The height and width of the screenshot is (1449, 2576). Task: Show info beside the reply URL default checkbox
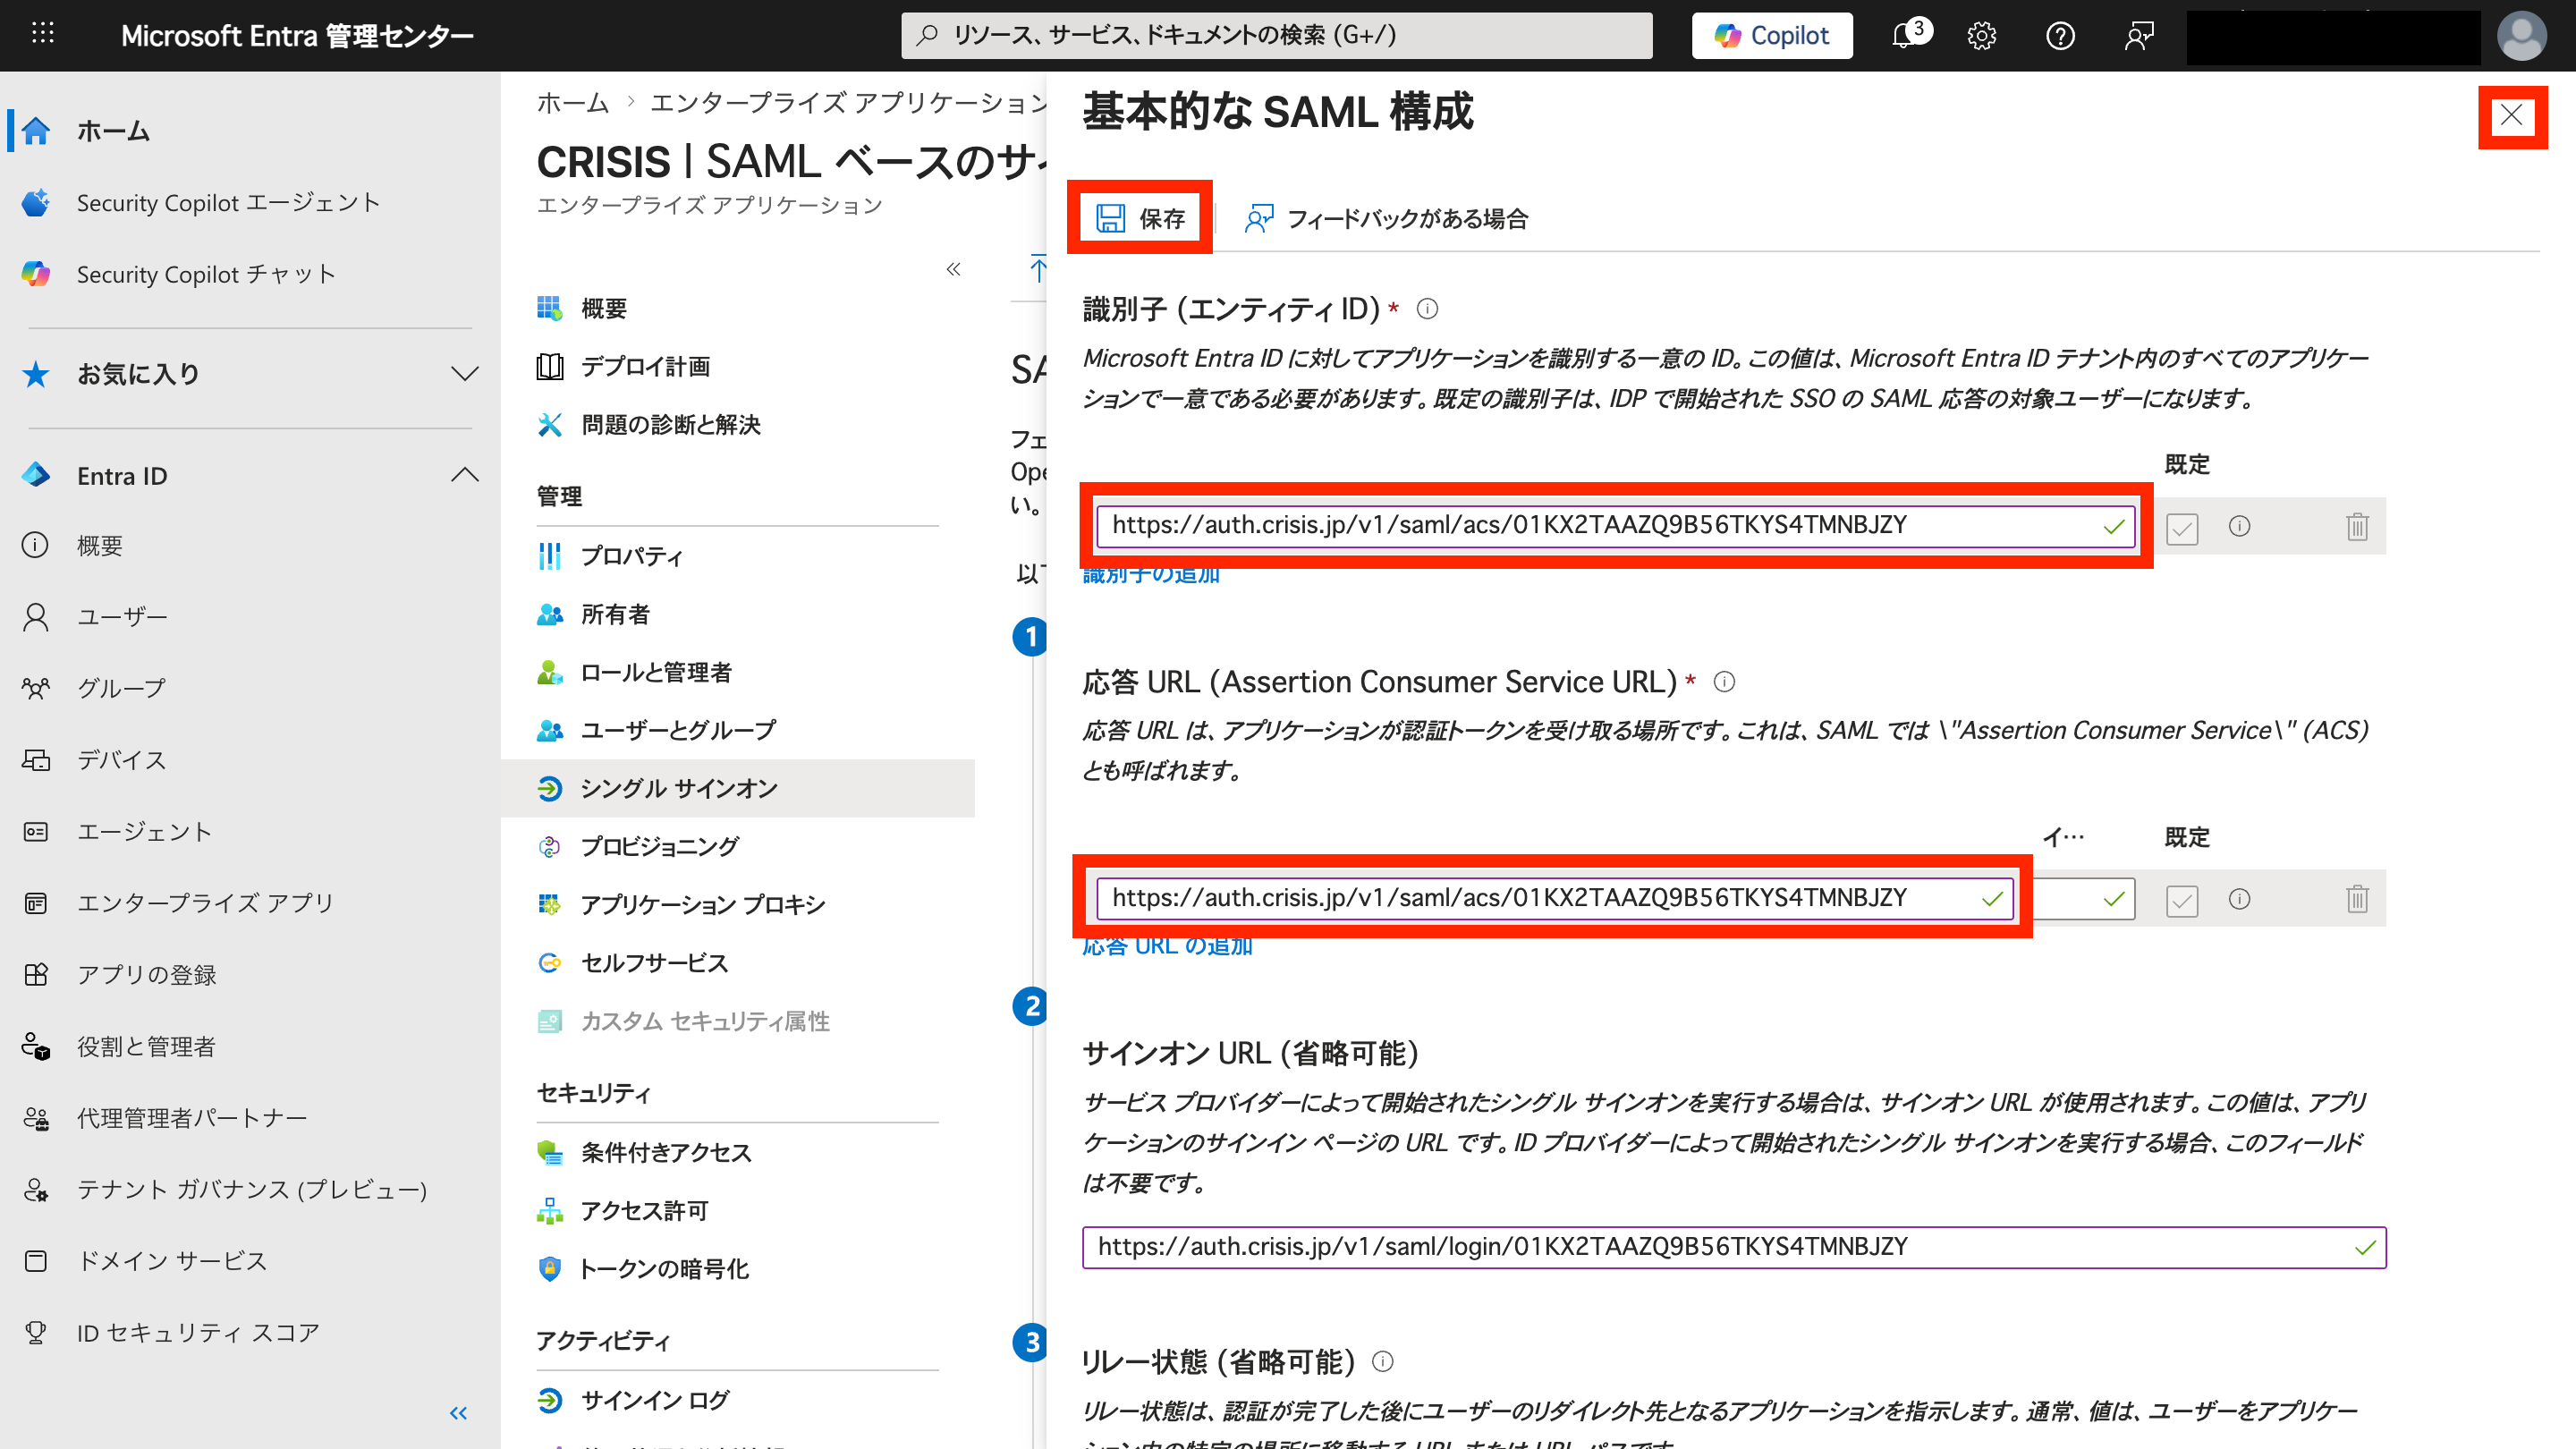tap(2239, 899)
